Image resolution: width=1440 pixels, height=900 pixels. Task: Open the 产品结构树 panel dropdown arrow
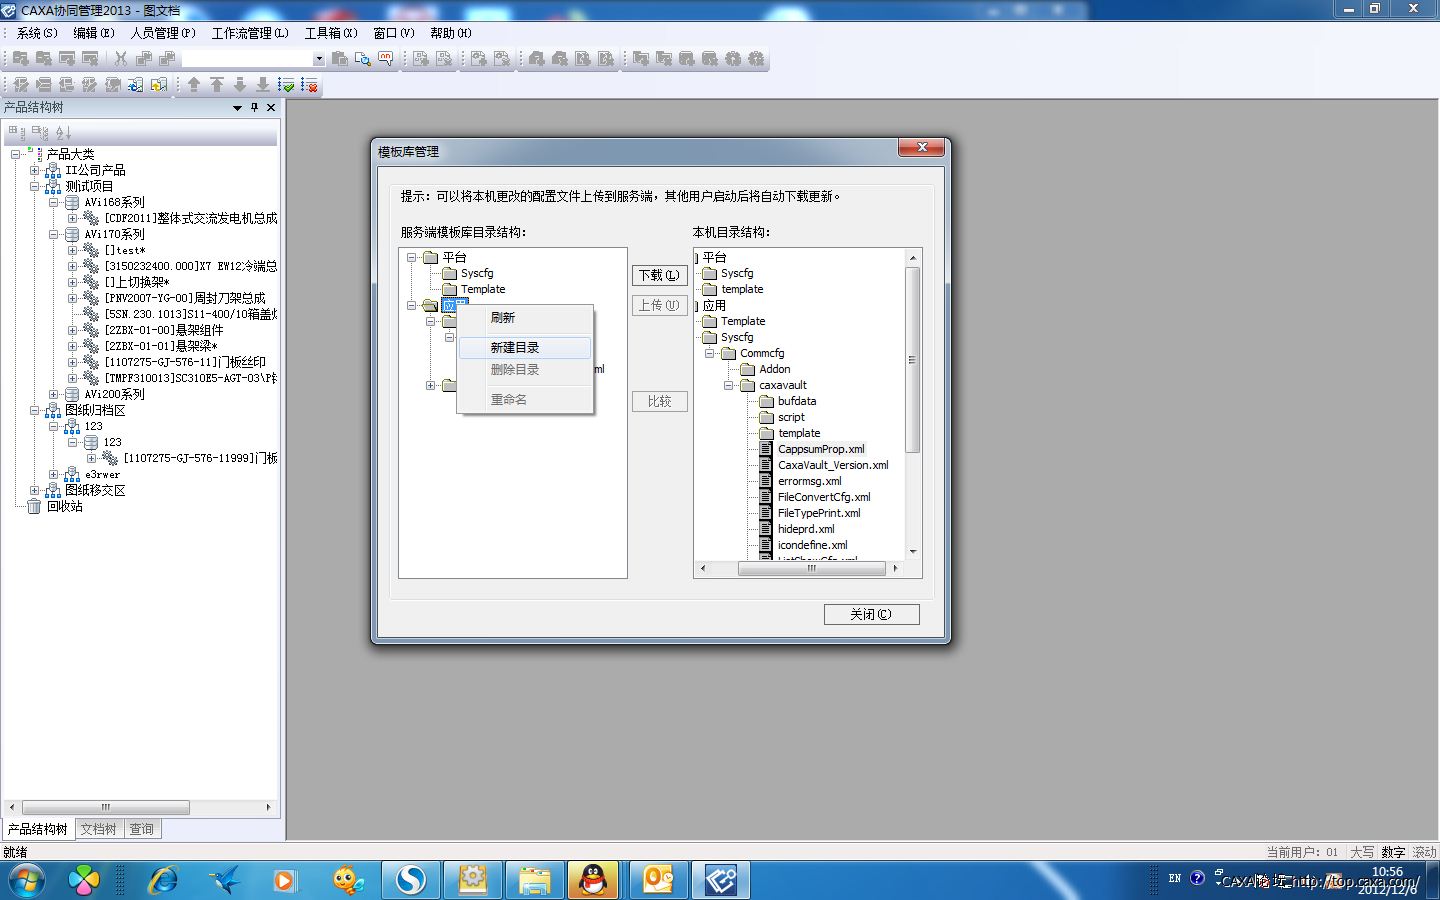[237, 107]
